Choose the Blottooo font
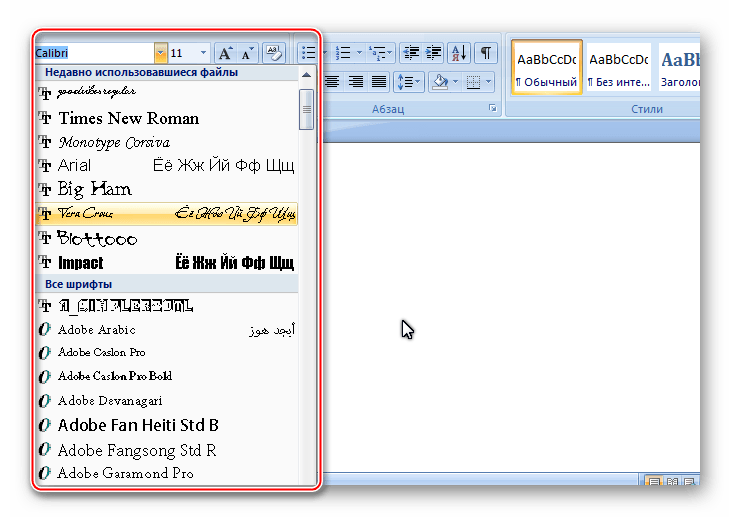Screen dimensions: 732x517 point(167,238)
